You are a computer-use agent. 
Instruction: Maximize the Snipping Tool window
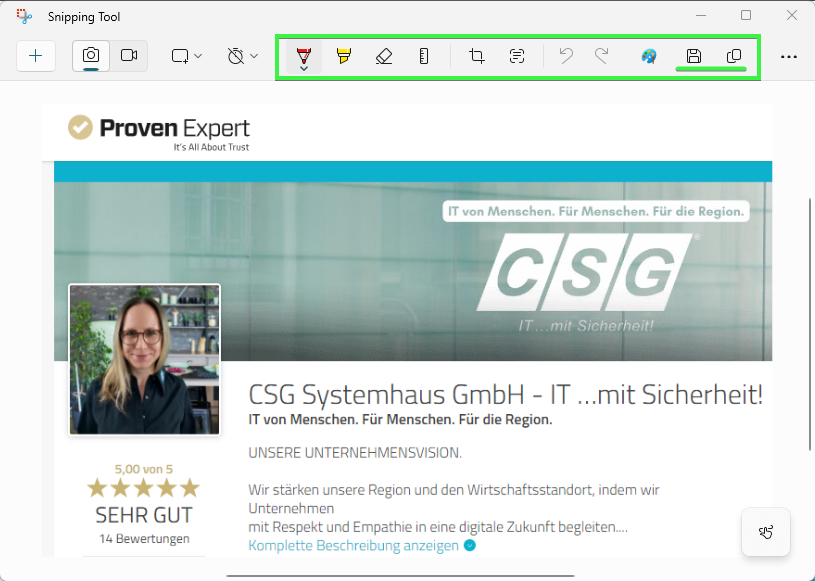click(x=746, y=16)
